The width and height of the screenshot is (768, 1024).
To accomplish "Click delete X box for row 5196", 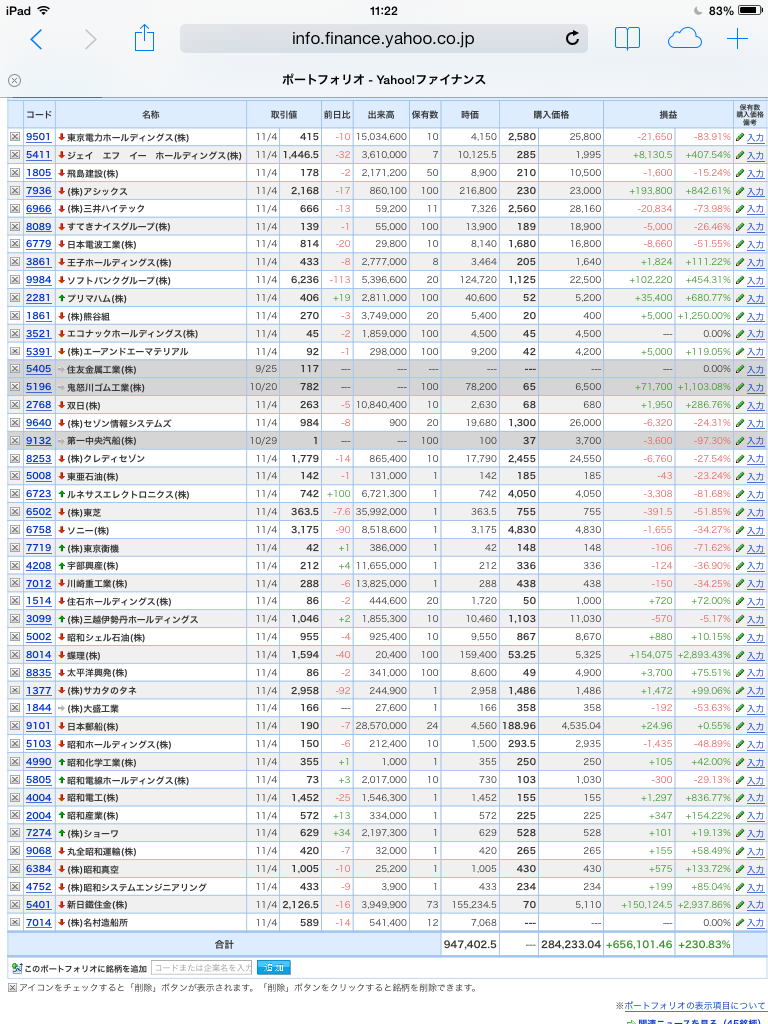I will pos(15,387).
